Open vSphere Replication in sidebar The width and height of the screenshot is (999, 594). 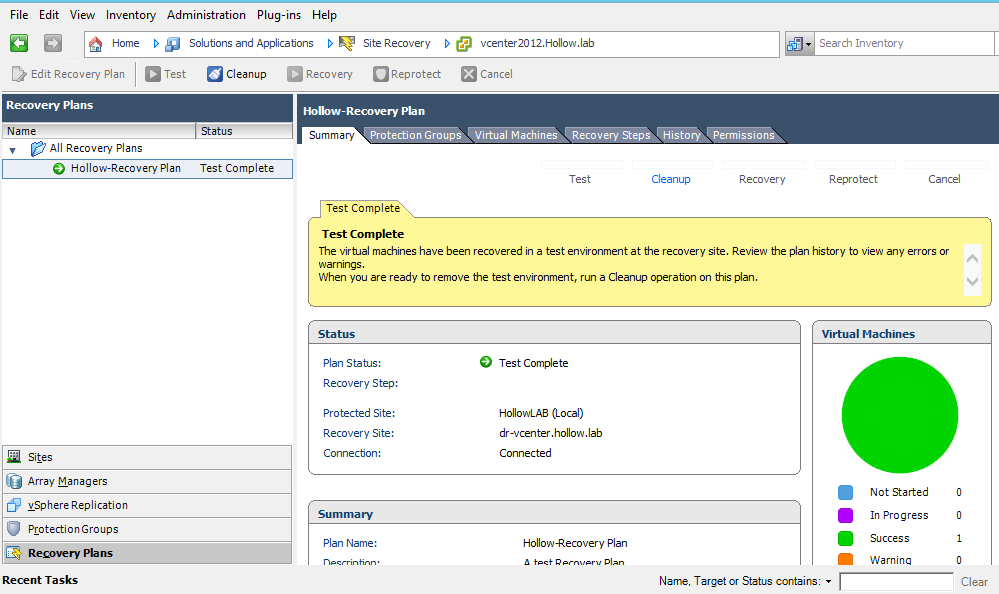pyautogui.click(x=77, y=505)
